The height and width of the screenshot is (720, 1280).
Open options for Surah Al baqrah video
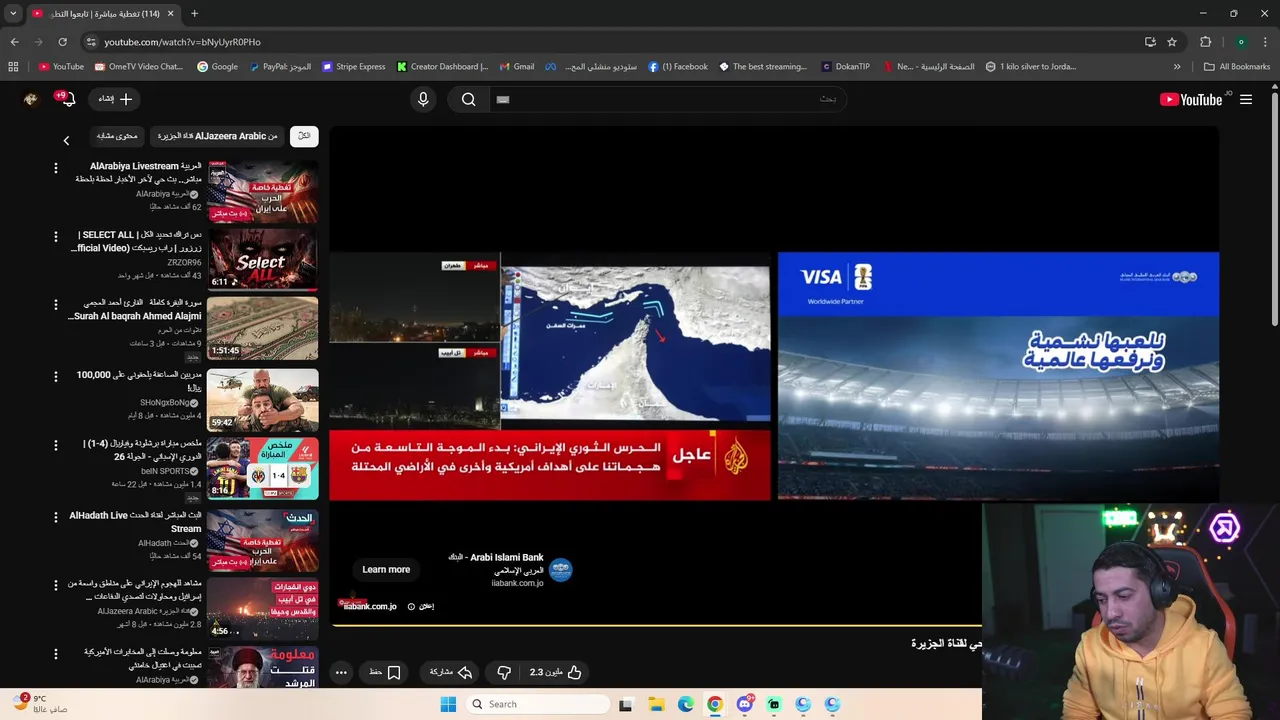[x=56, y=304]
